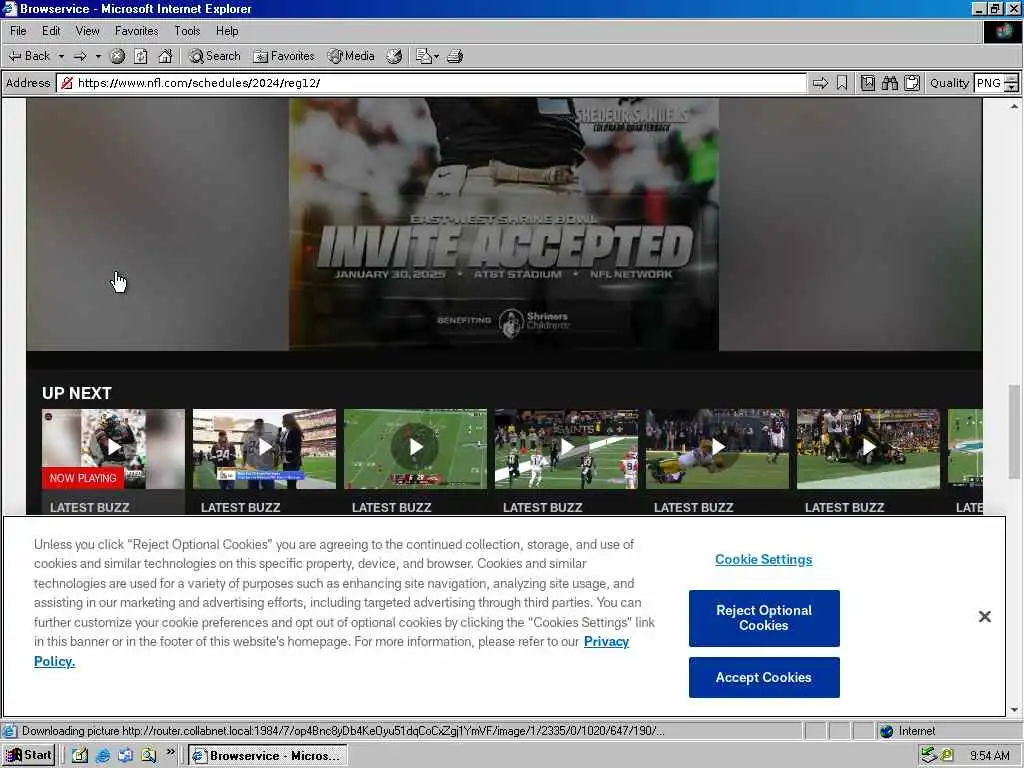
Task: Launch Internet Explorer from quick launch
Action: coord(103,756)
